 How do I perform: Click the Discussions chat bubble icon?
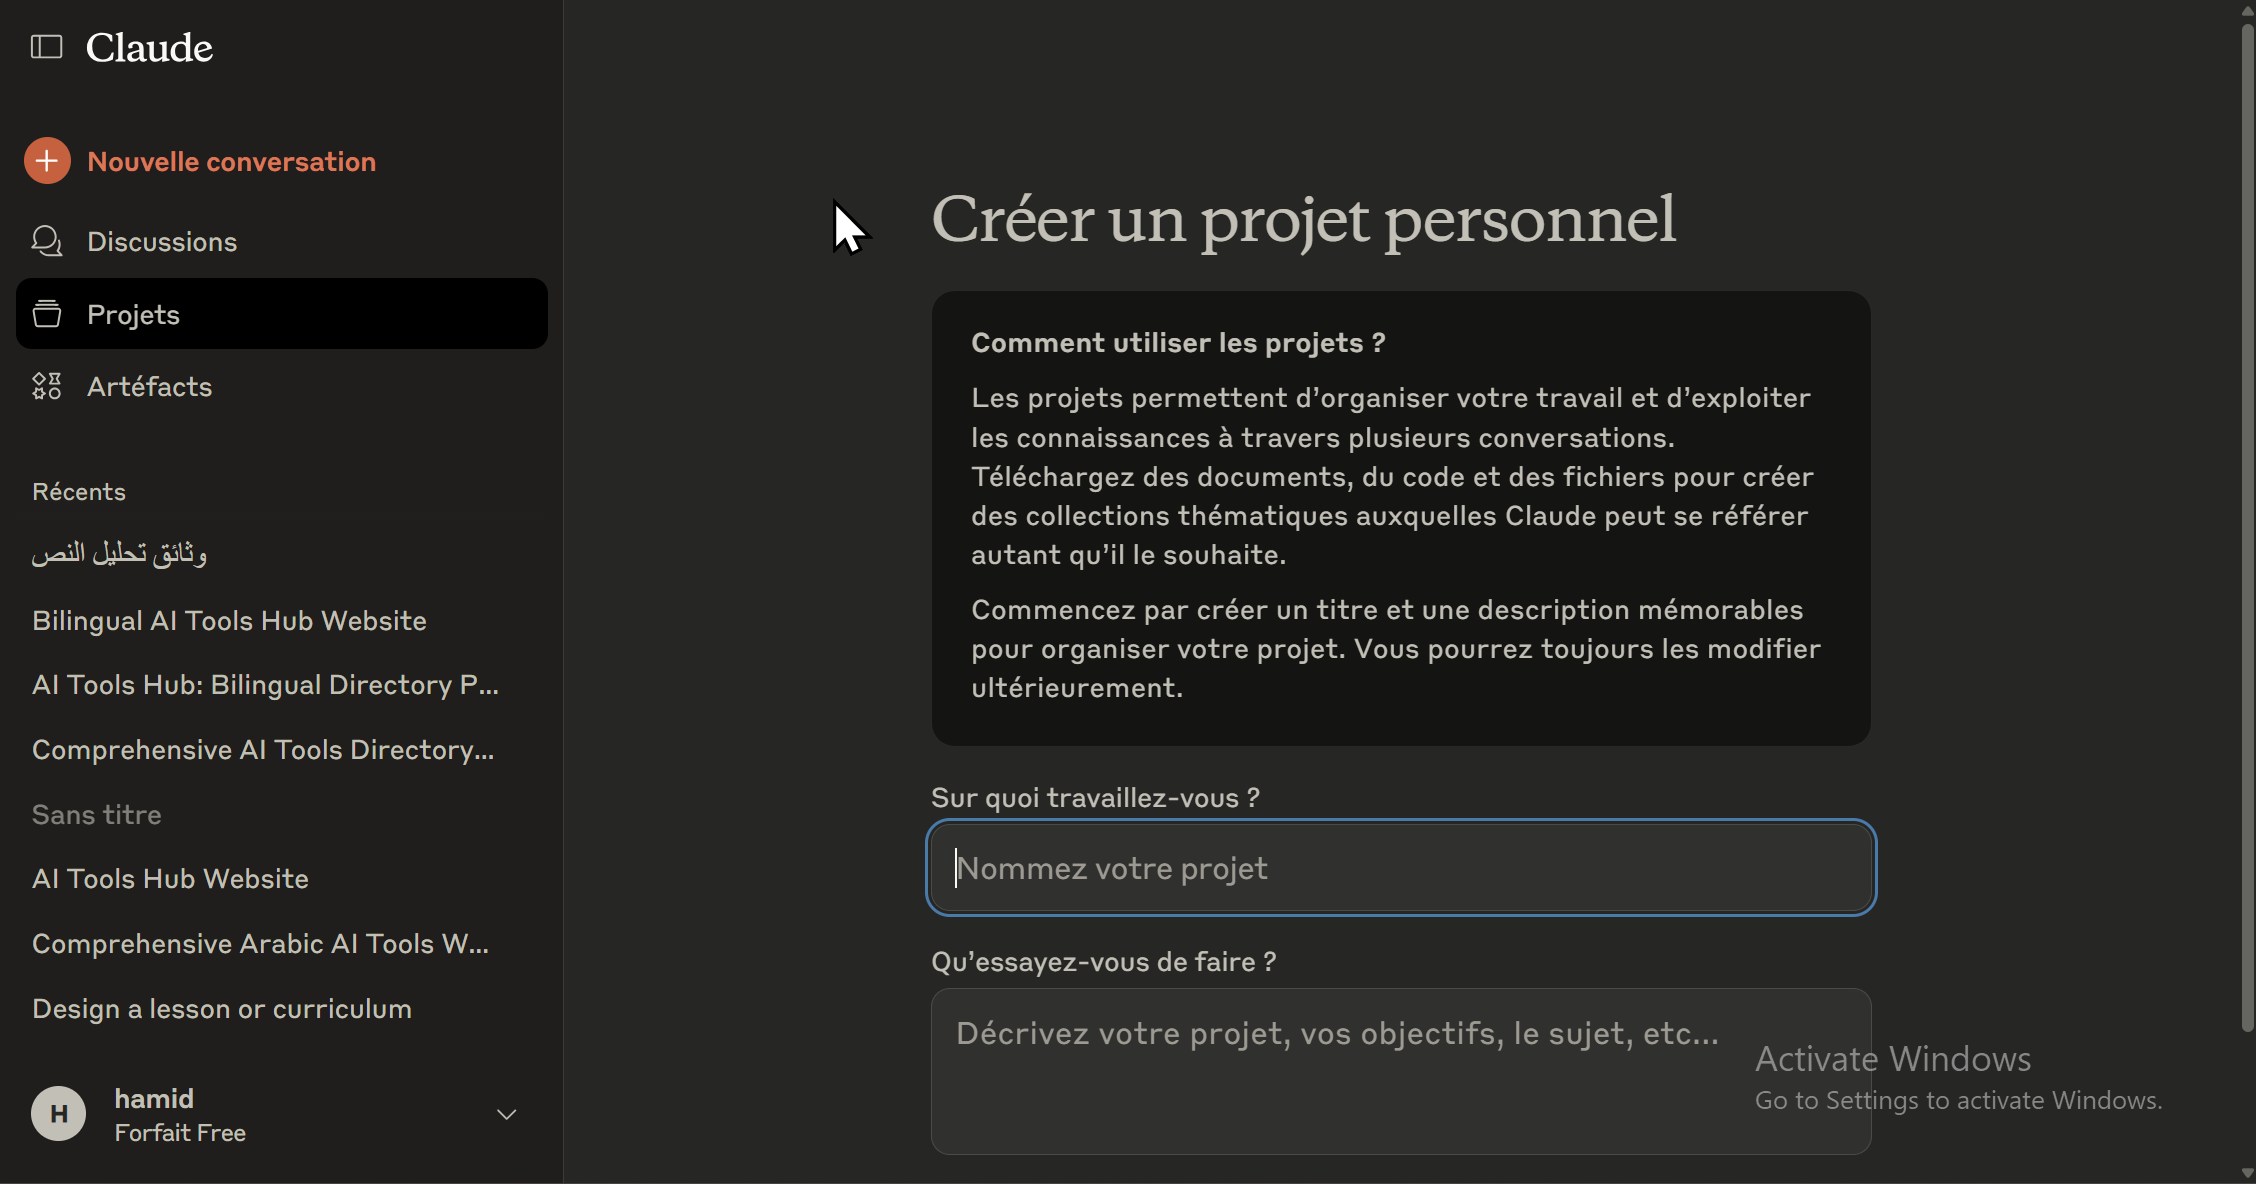(46, 241)
